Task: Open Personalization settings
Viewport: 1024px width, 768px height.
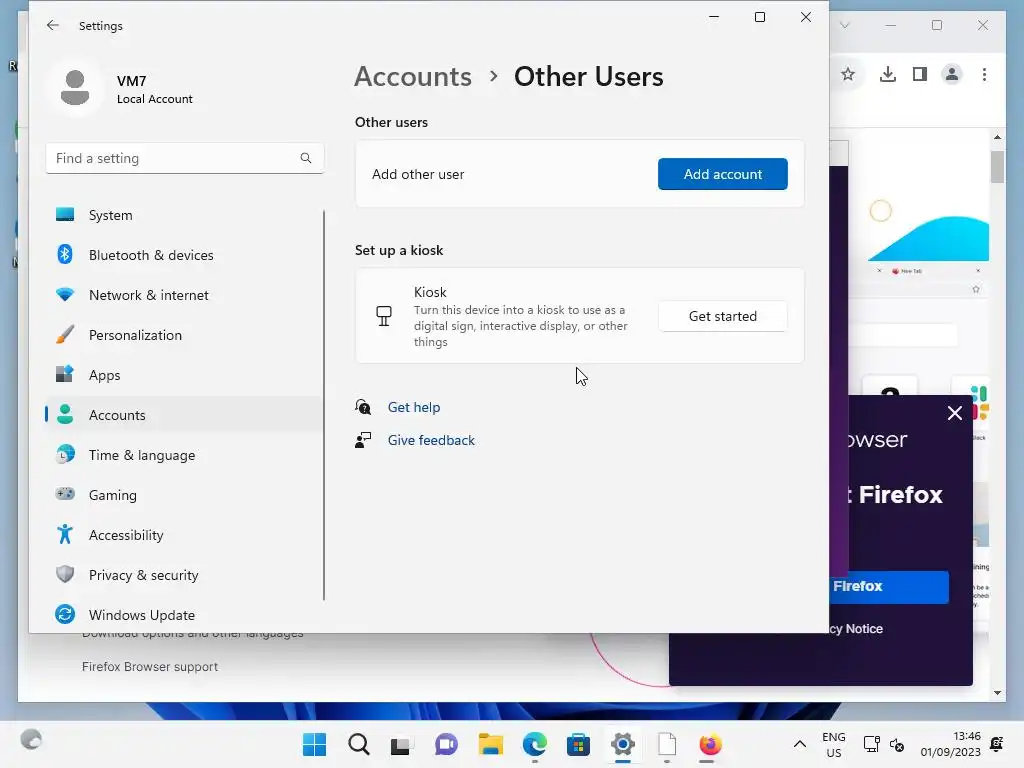Action: tap(184, 335)
